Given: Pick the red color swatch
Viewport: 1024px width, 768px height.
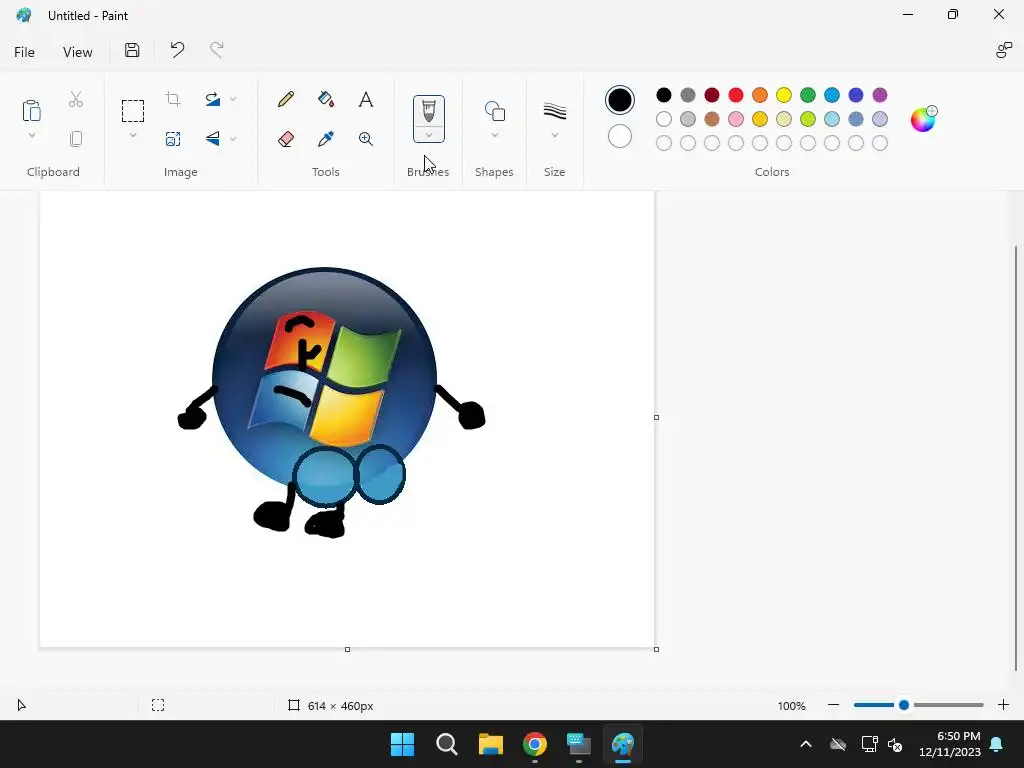Looking at the screenshot, I should click(736, 95).
